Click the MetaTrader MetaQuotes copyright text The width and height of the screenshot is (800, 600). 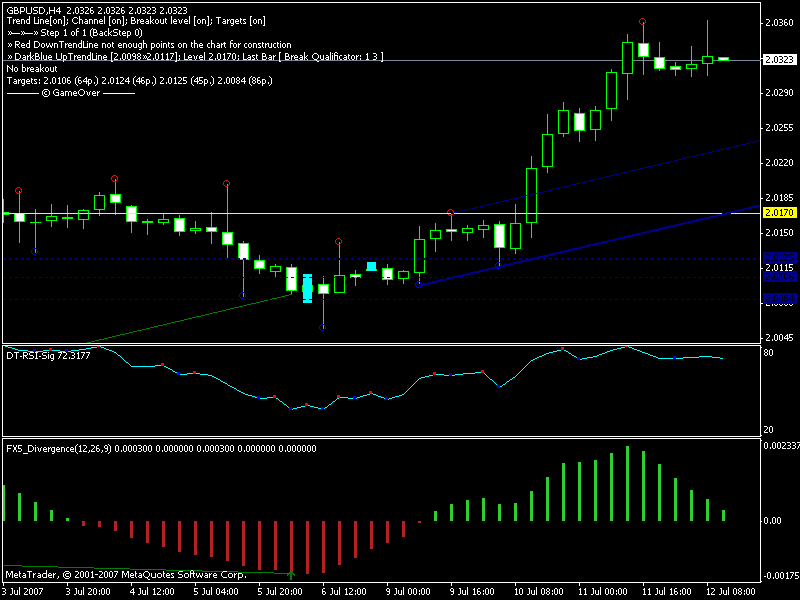(x=125, y=575)
